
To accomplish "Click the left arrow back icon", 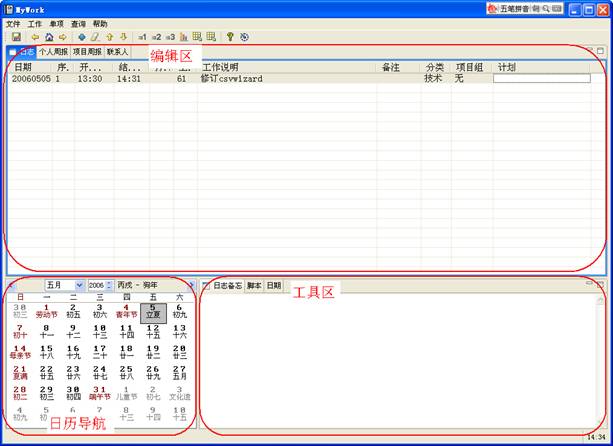I will coord(35,37).
